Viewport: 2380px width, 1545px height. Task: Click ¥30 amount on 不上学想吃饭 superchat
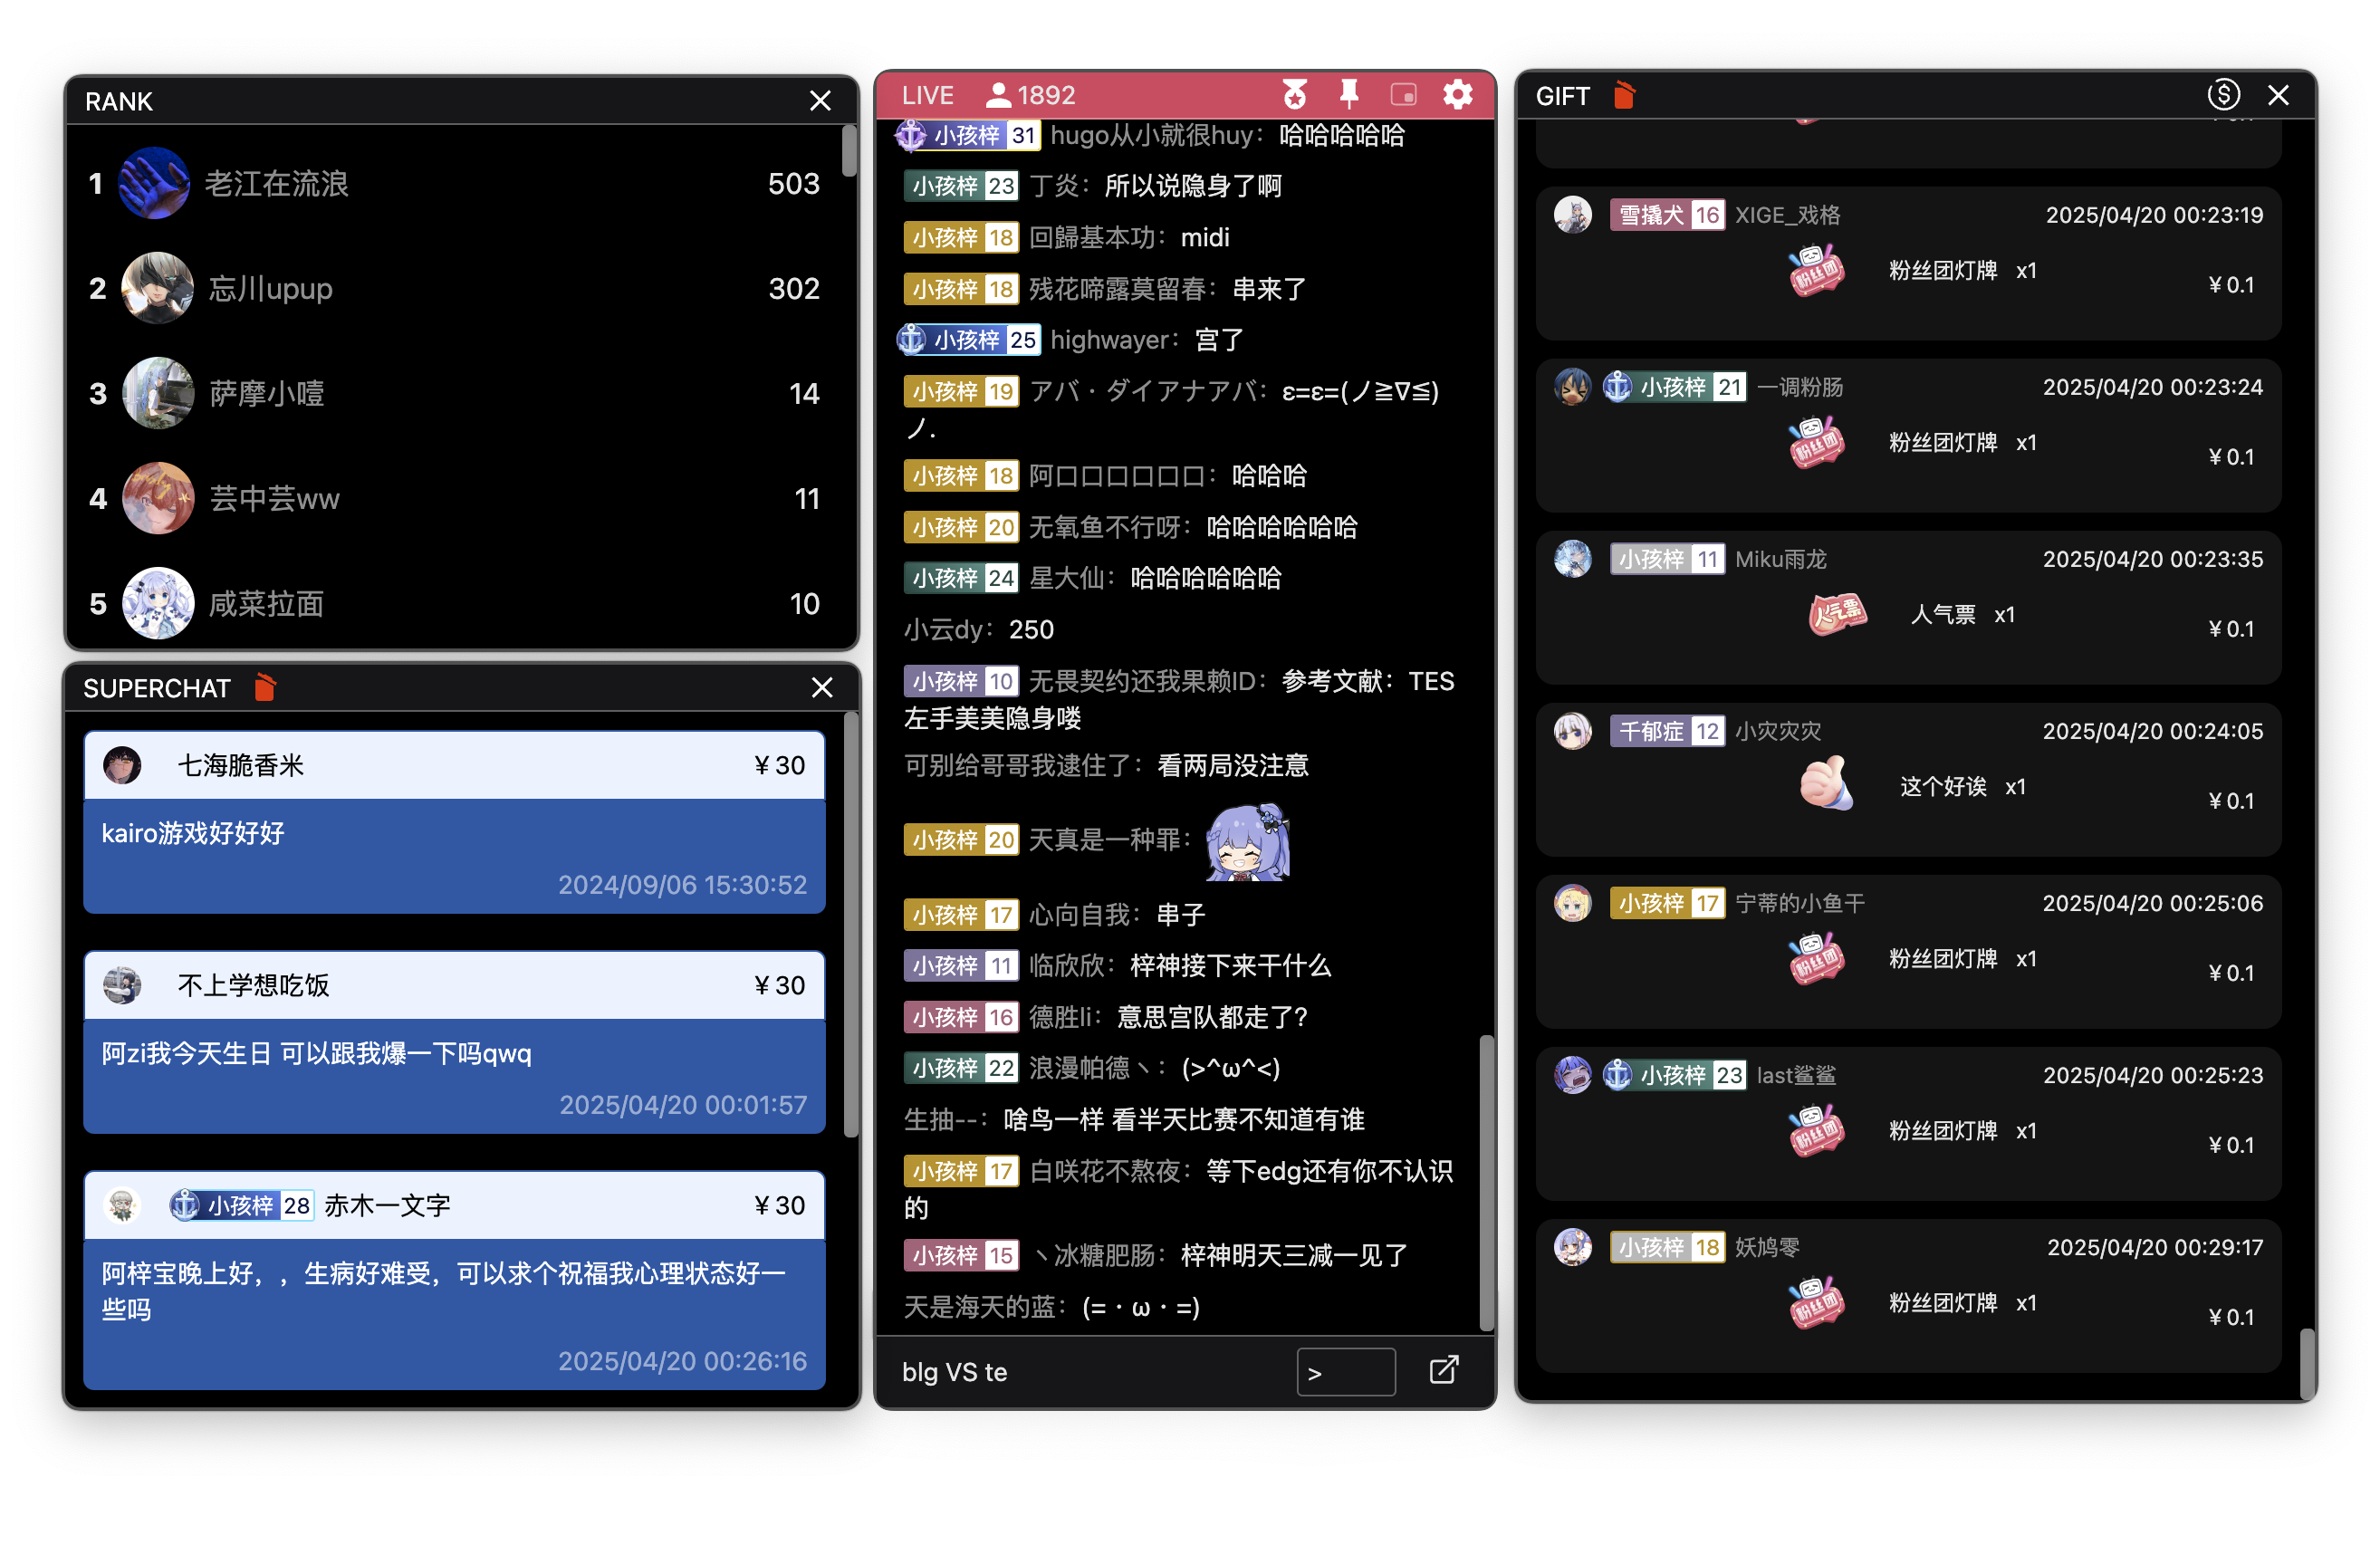point(779,985)
